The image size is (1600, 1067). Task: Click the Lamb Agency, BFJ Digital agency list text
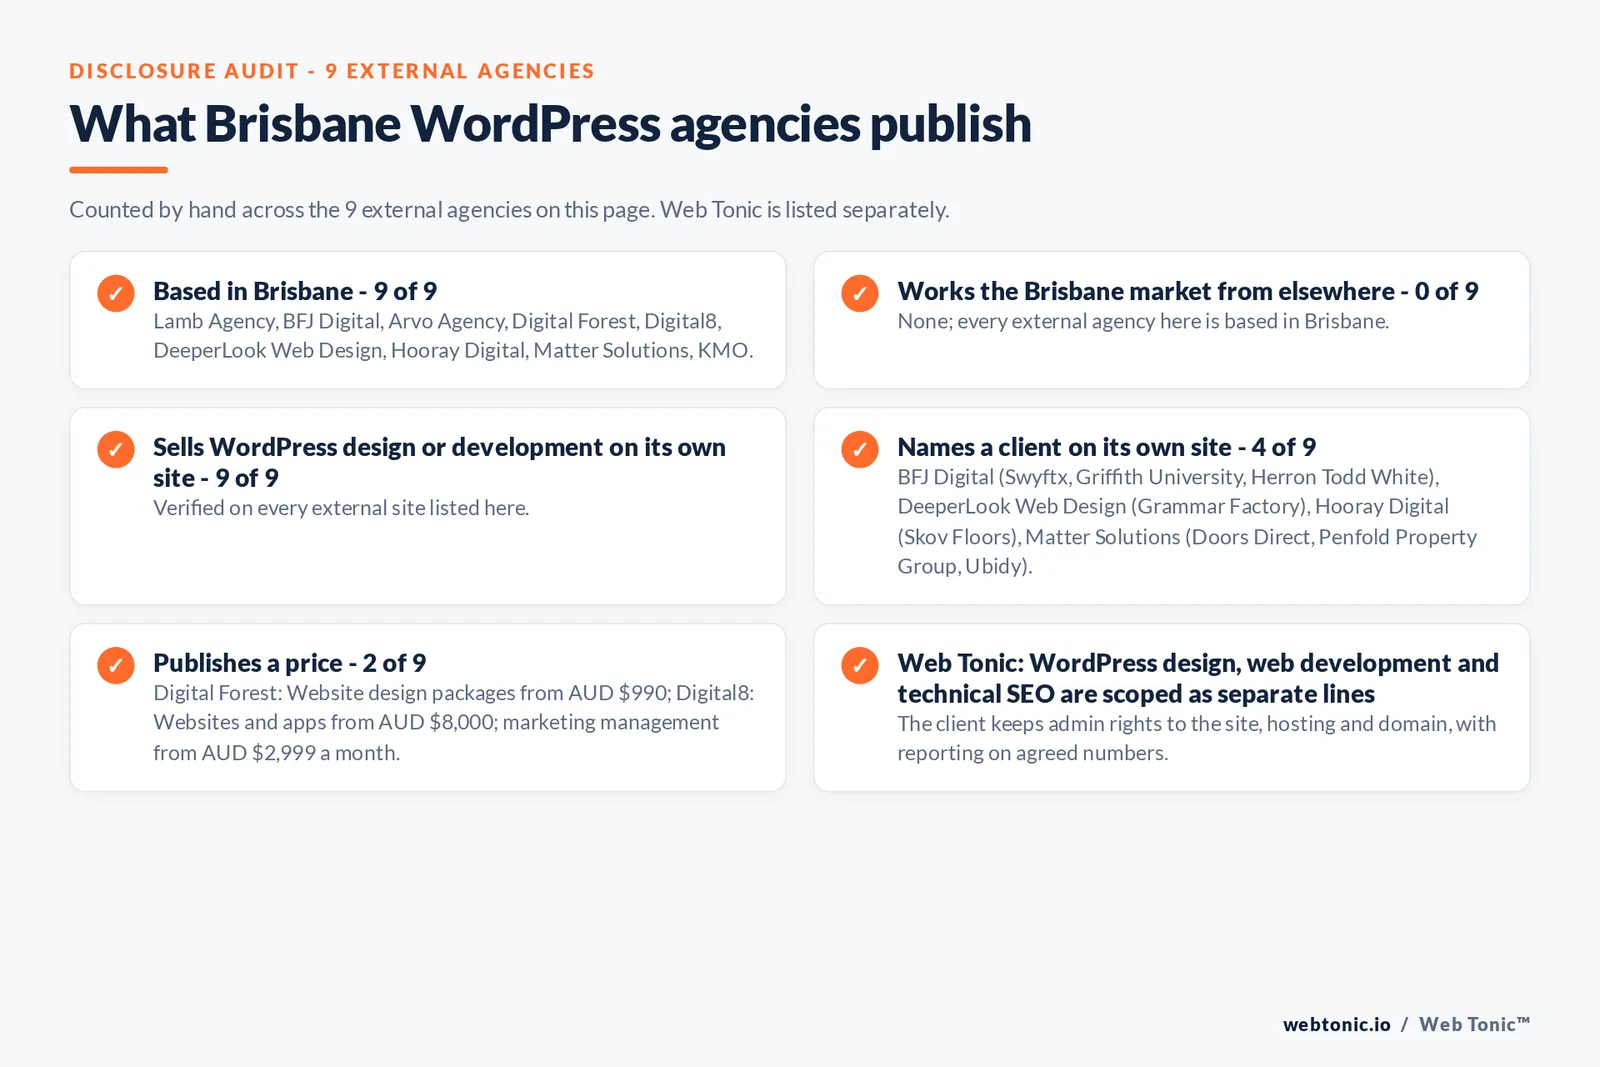453,336
